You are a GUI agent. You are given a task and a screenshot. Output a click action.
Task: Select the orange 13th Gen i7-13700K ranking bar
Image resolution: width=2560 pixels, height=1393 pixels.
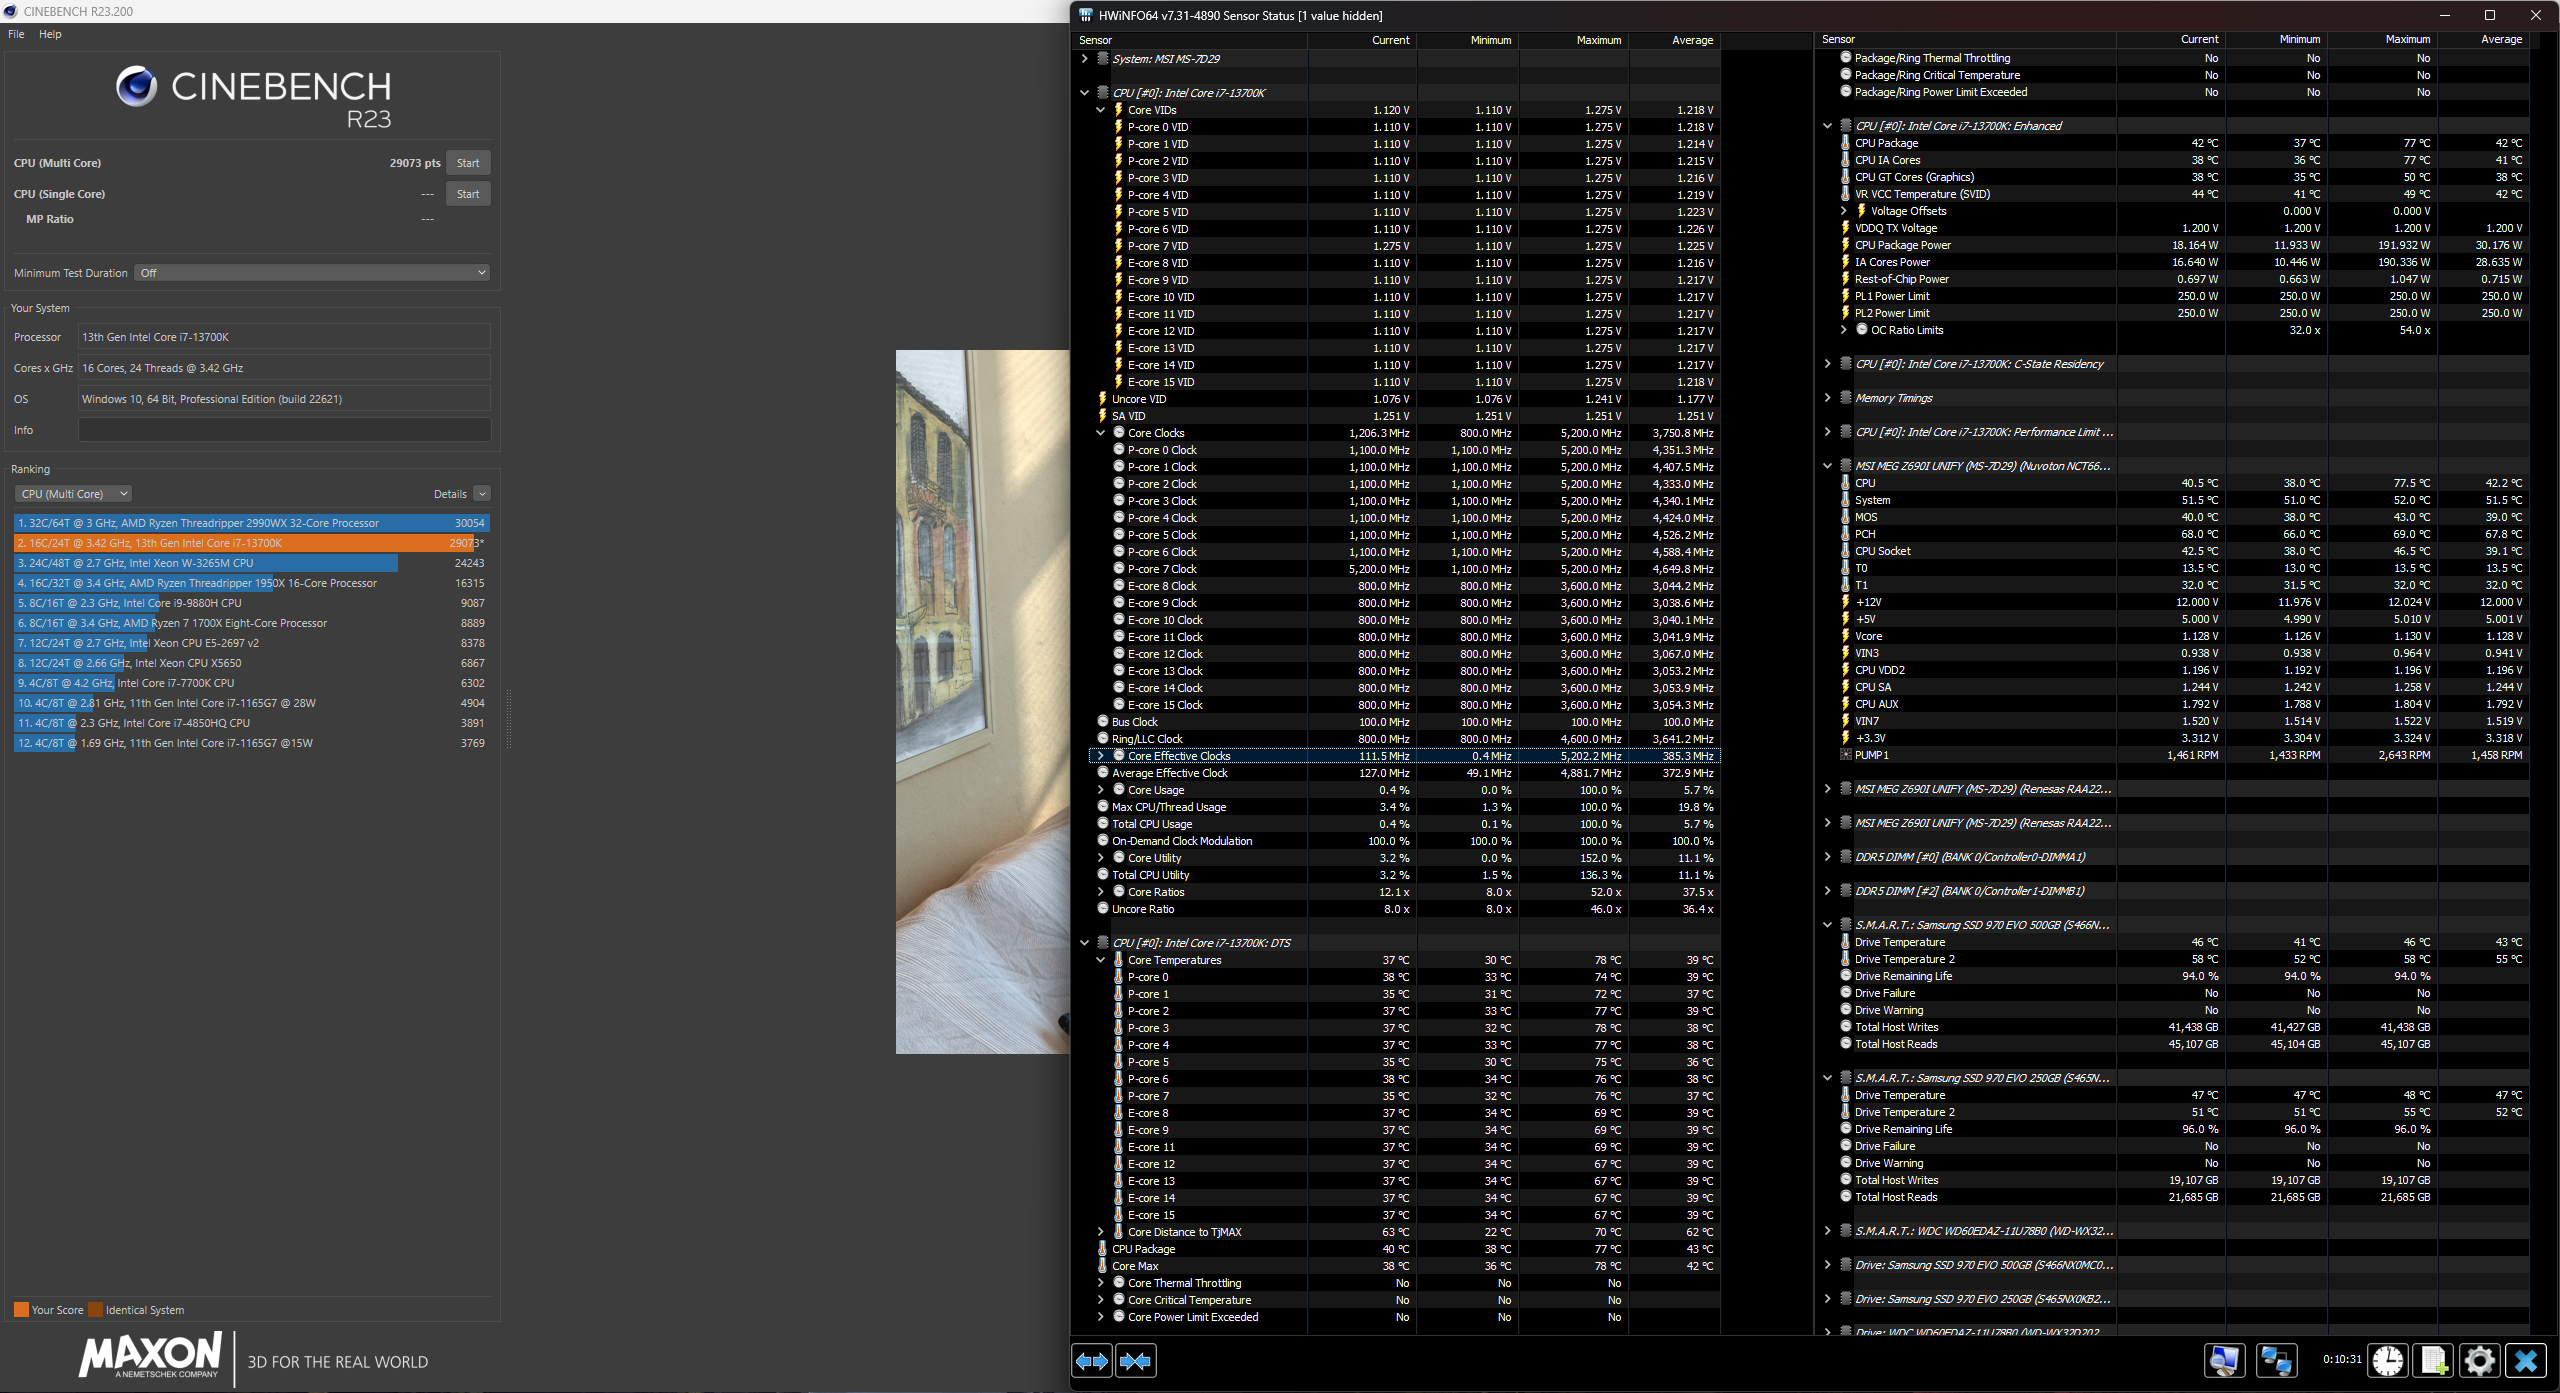point(252,543)
